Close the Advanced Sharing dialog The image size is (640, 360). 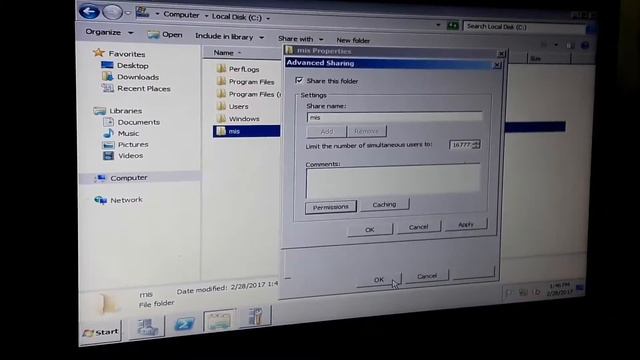click(497, 65)
